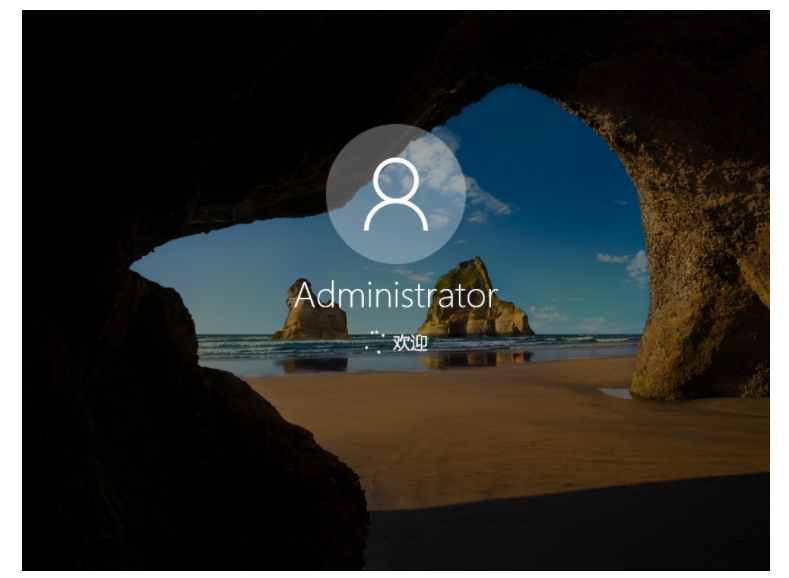Click the 欢迎 welcome text

click(x=410, y=343)
